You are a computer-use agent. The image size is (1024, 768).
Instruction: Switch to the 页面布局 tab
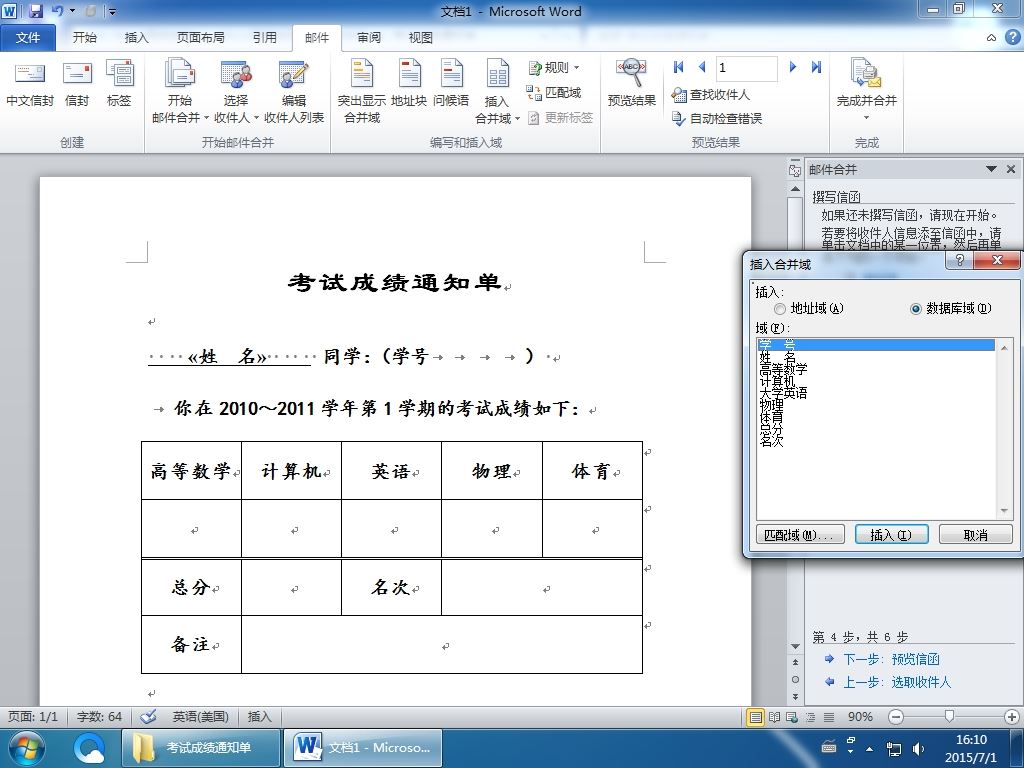point(200,37)
